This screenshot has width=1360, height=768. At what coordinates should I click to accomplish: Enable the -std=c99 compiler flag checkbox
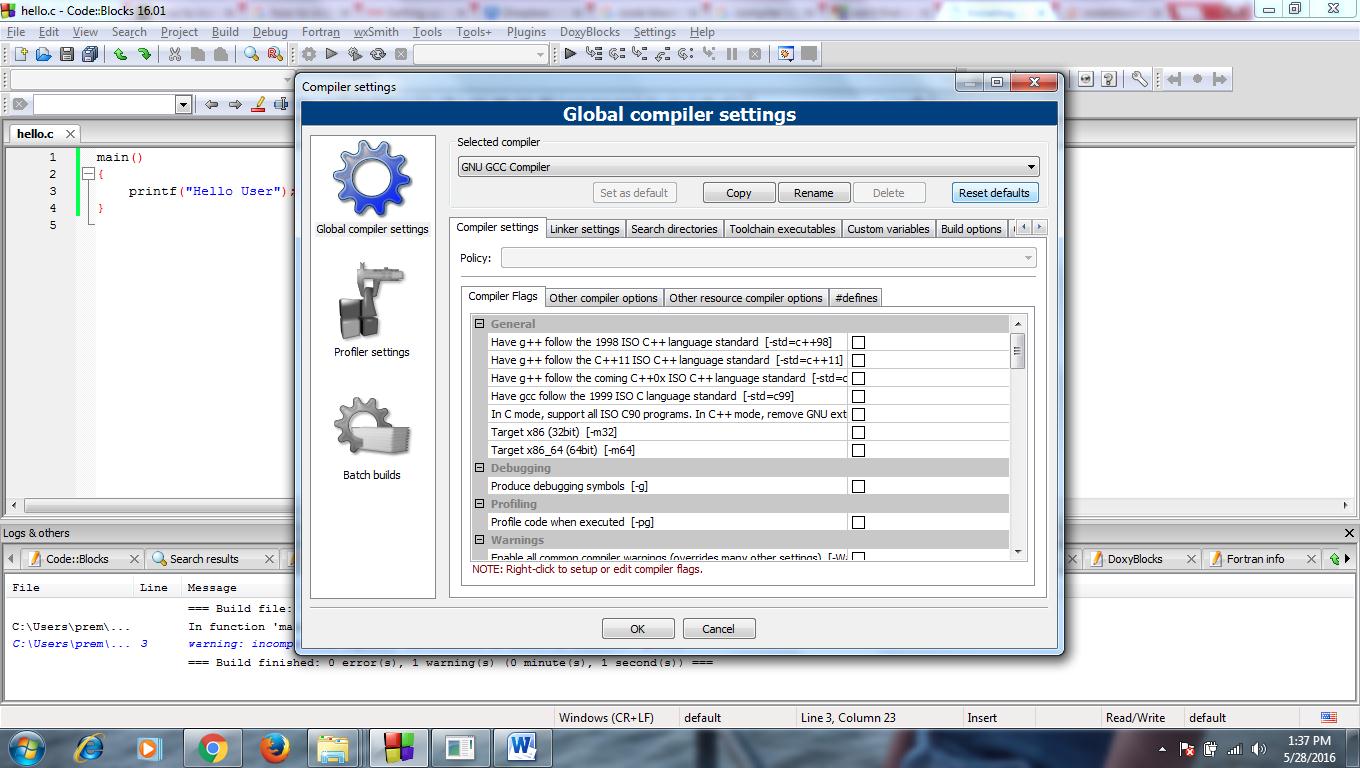click(x=858, y=396)
